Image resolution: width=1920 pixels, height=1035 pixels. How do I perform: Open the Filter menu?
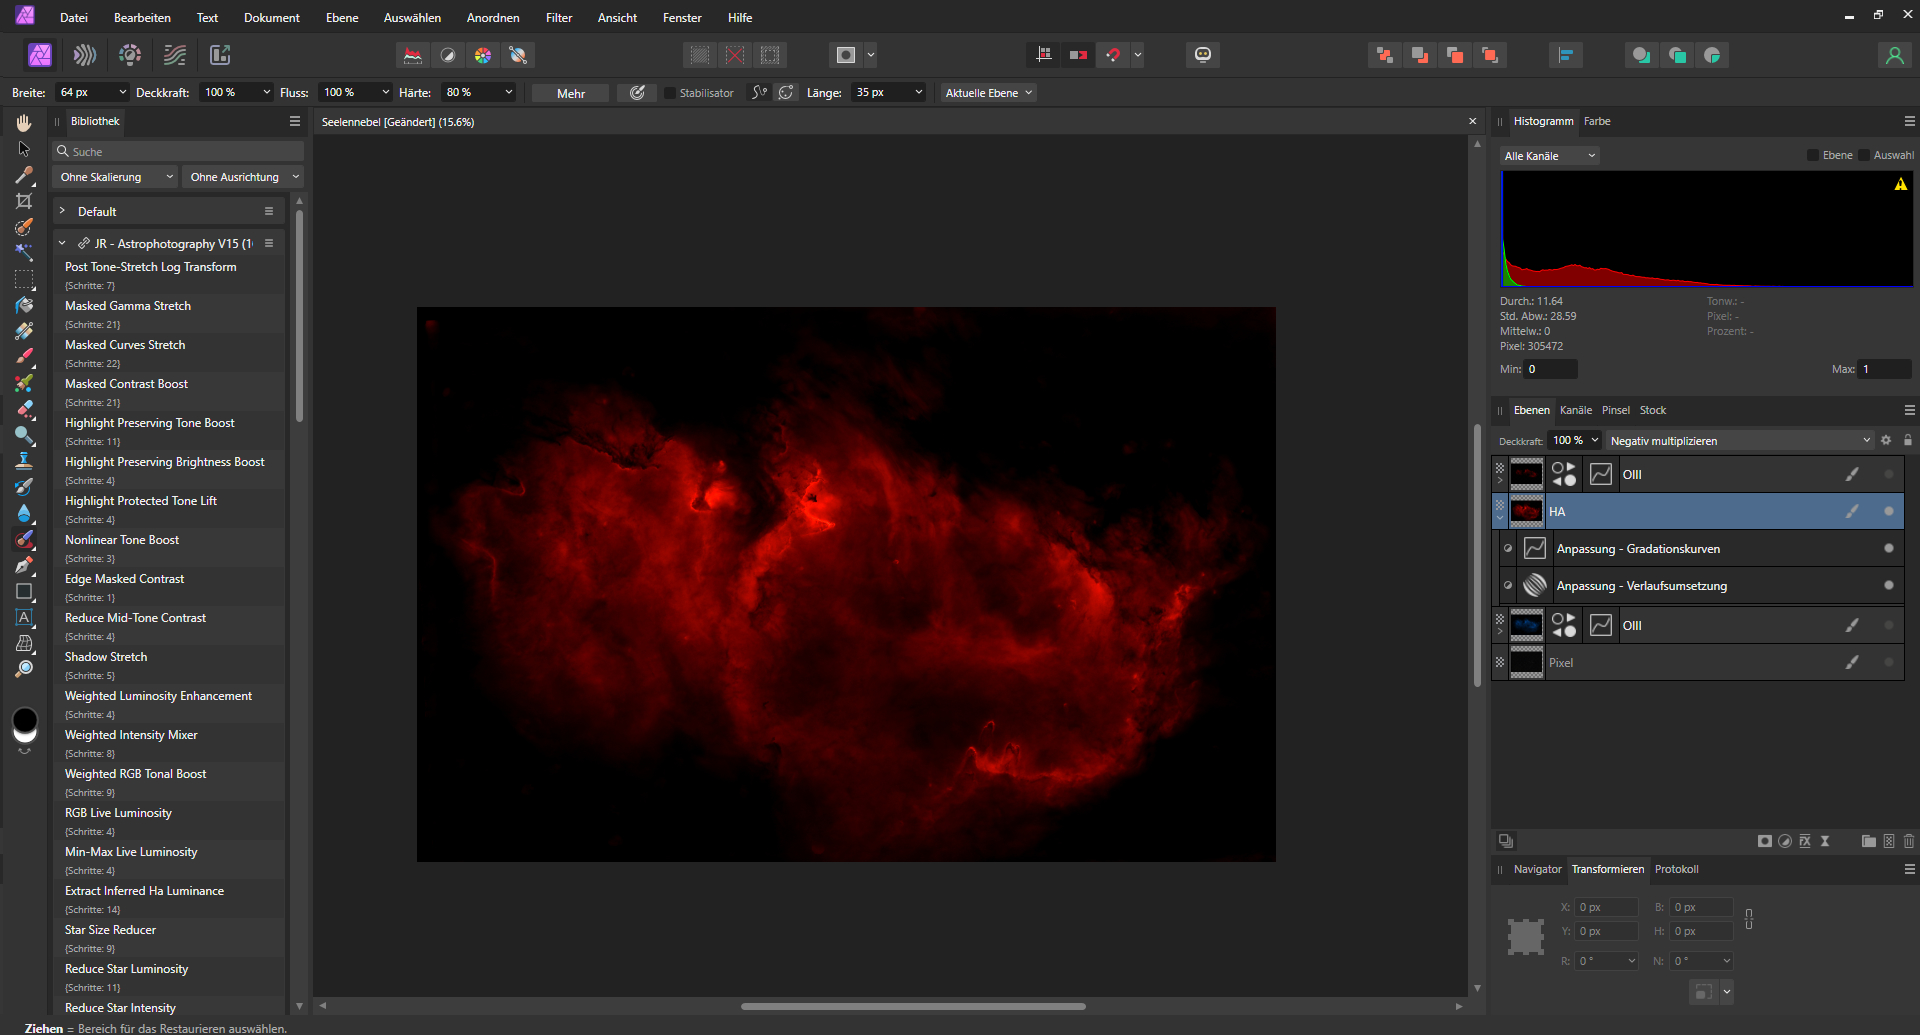click(x=559, y=18)
